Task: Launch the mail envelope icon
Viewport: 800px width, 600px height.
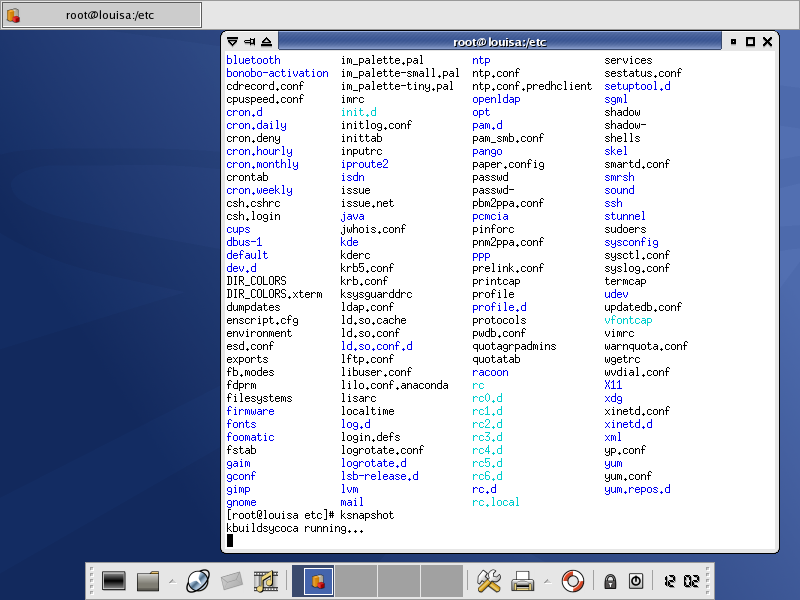Action: [232, 580]
